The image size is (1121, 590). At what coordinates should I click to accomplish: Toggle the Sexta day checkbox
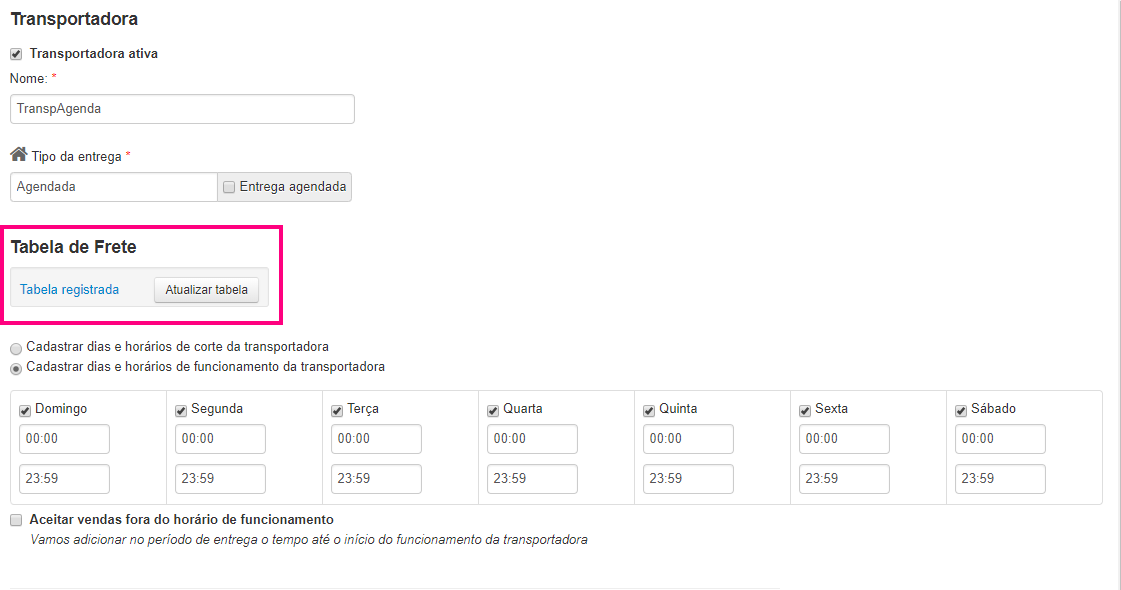(805, 410)
